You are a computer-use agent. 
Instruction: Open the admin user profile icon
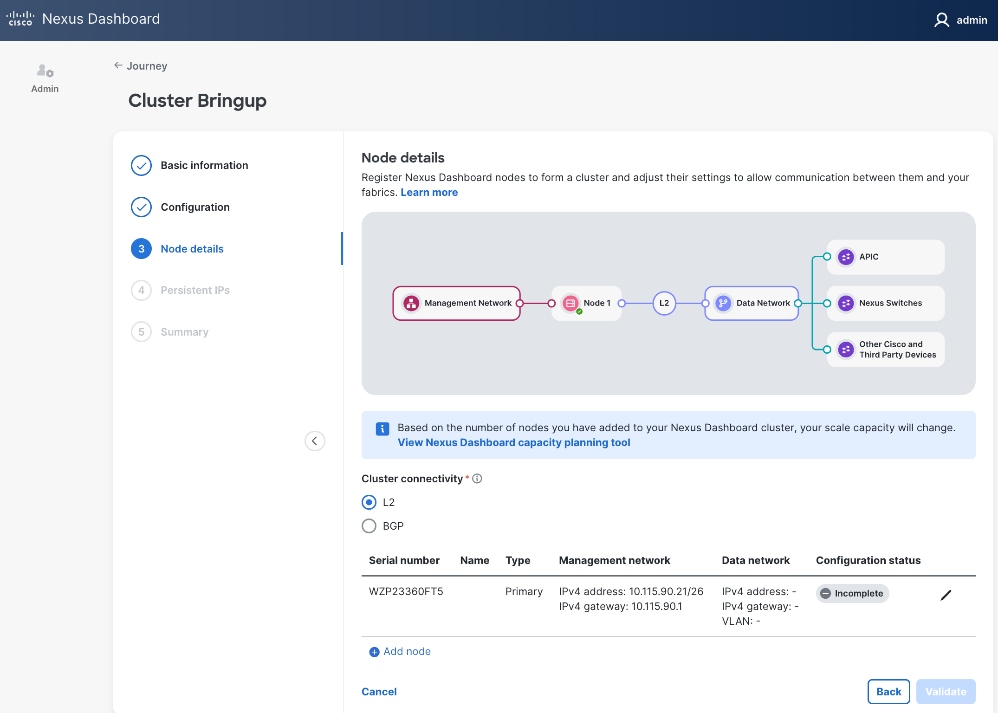941,20
